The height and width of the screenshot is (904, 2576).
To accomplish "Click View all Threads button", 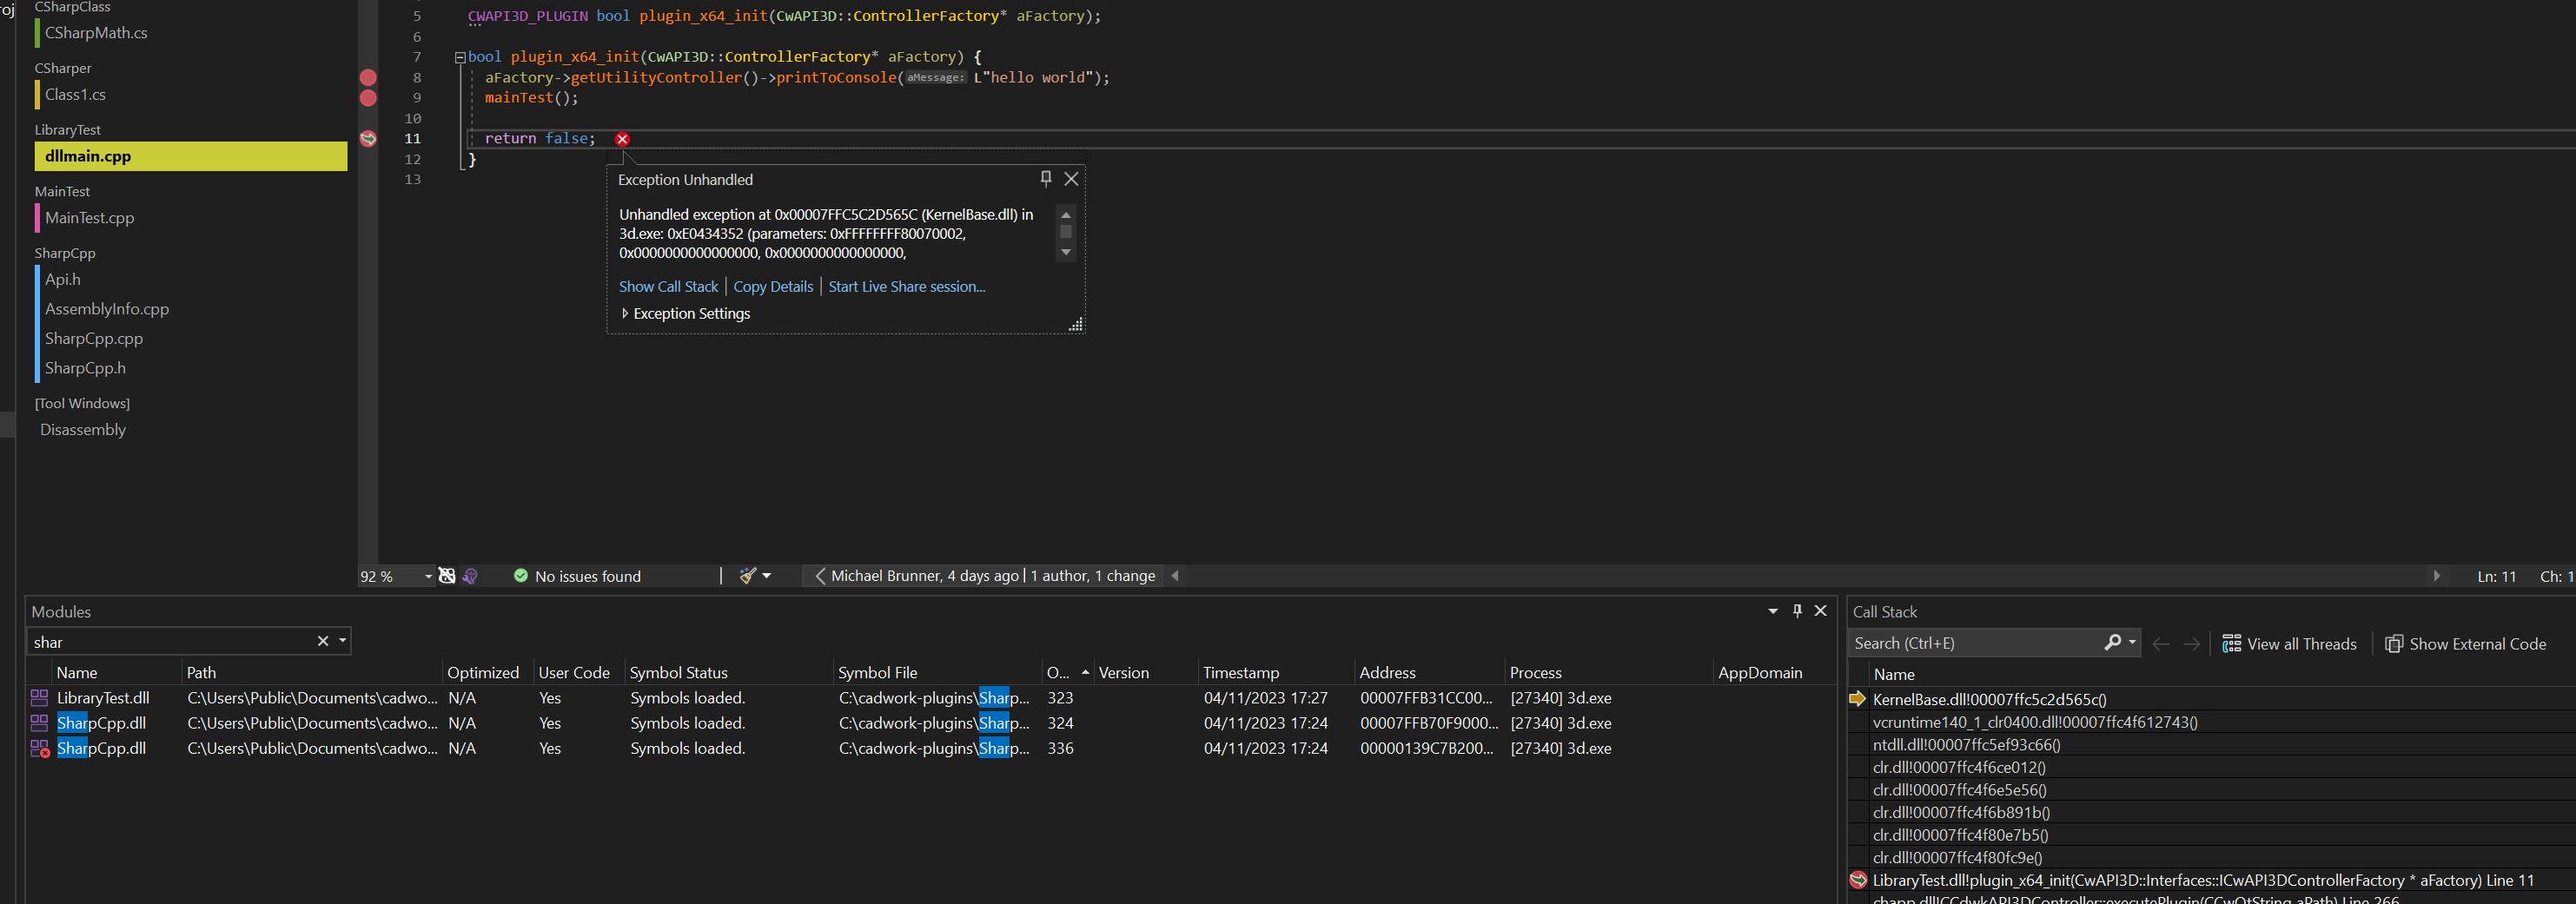I will pos(2289,644).
